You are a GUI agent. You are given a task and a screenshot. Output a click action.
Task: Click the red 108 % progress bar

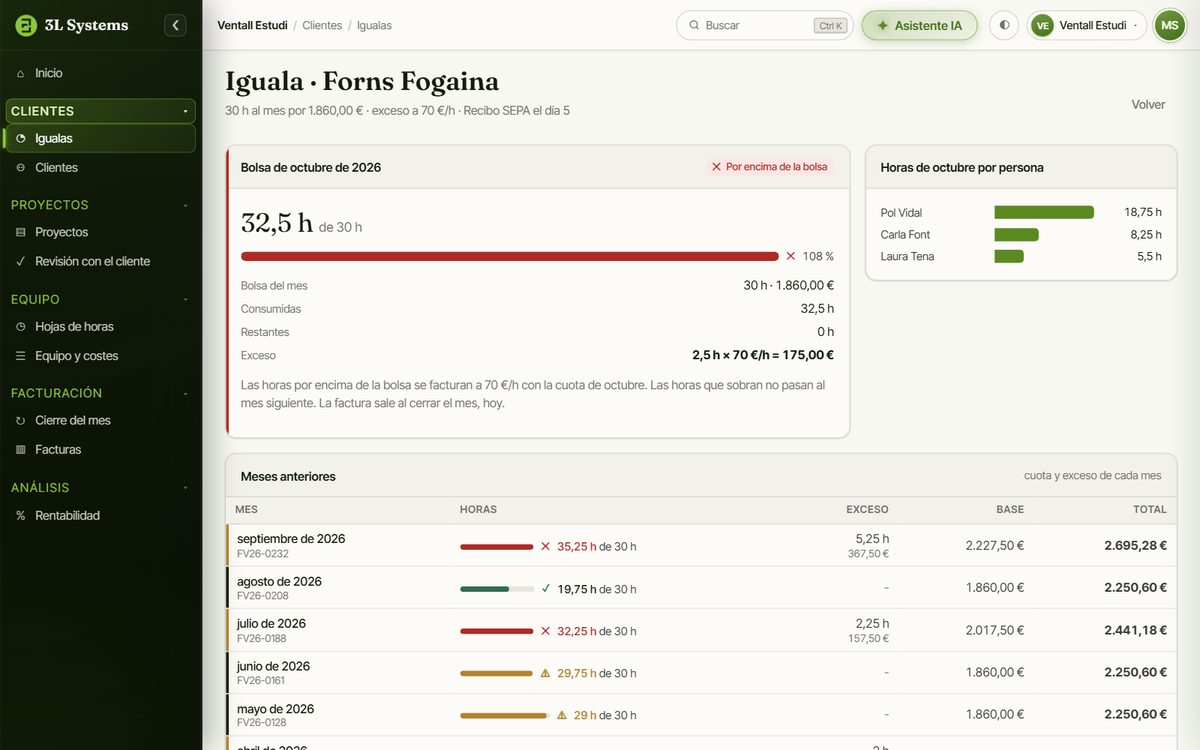coord(510,257)
